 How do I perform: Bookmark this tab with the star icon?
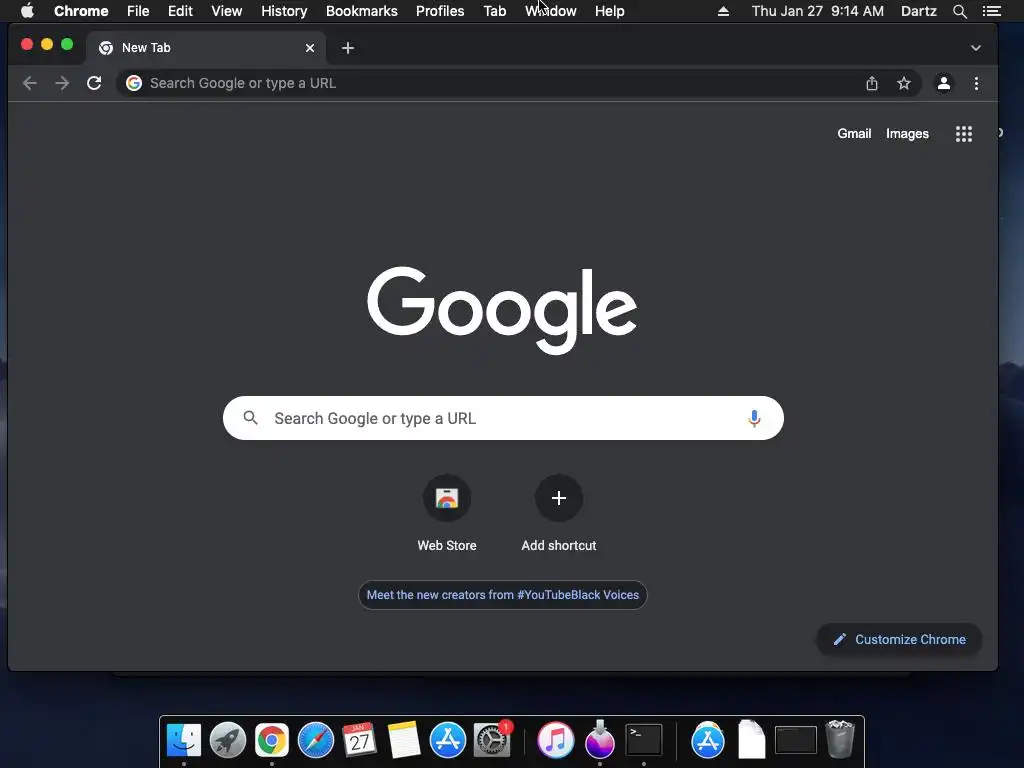pos(904,83)
